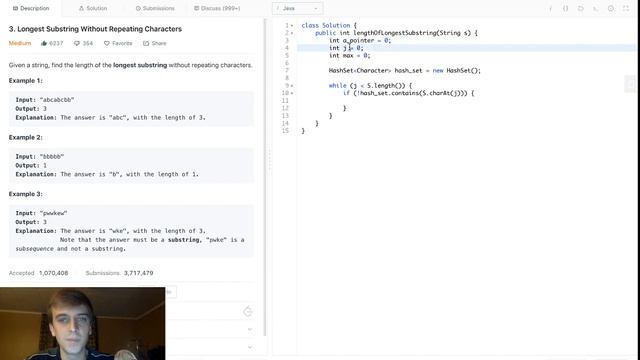Expand the upper chevron section below the logo
Viewport: 640px width, 360px height.
click(250, 329)
